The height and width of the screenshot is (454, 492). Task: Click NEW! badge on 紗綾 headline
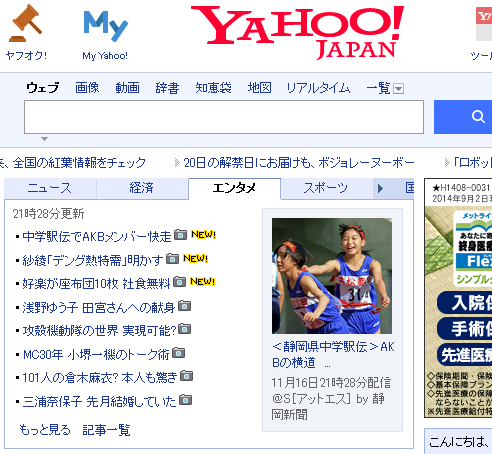[196, 258]
